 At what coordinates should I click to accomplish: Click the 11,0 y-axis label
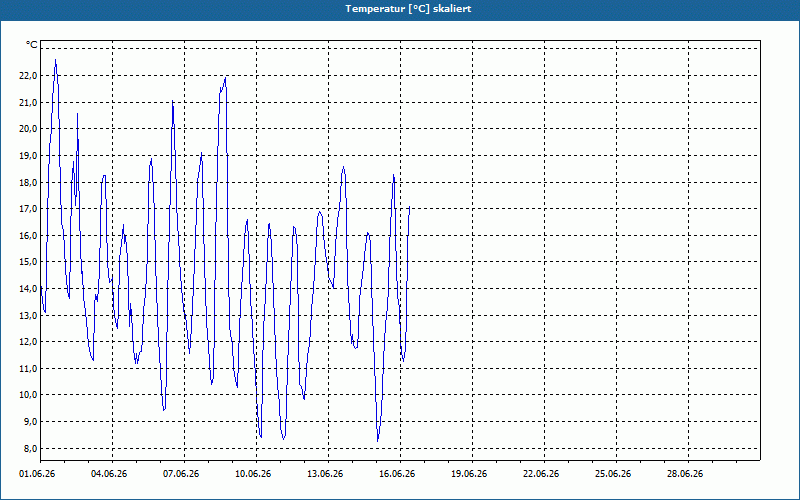(x=28, y=369)
